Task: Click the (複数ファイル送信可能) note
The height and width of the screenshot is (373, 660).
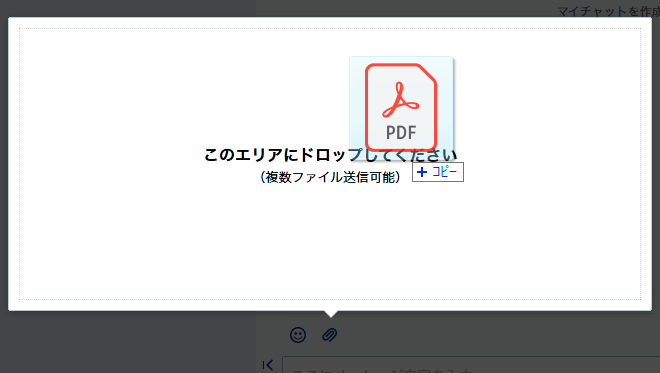Action: point(330,177)
